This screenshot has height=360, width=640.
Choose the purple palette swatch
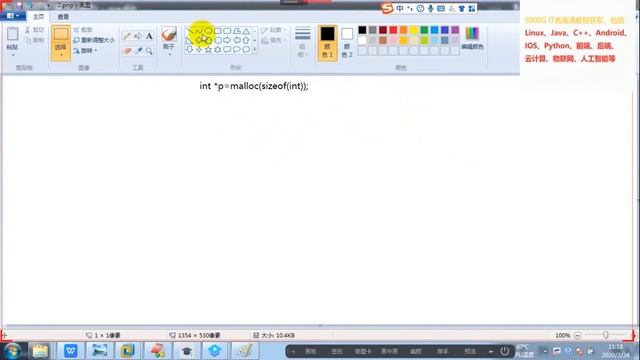(x=455, y=30)
